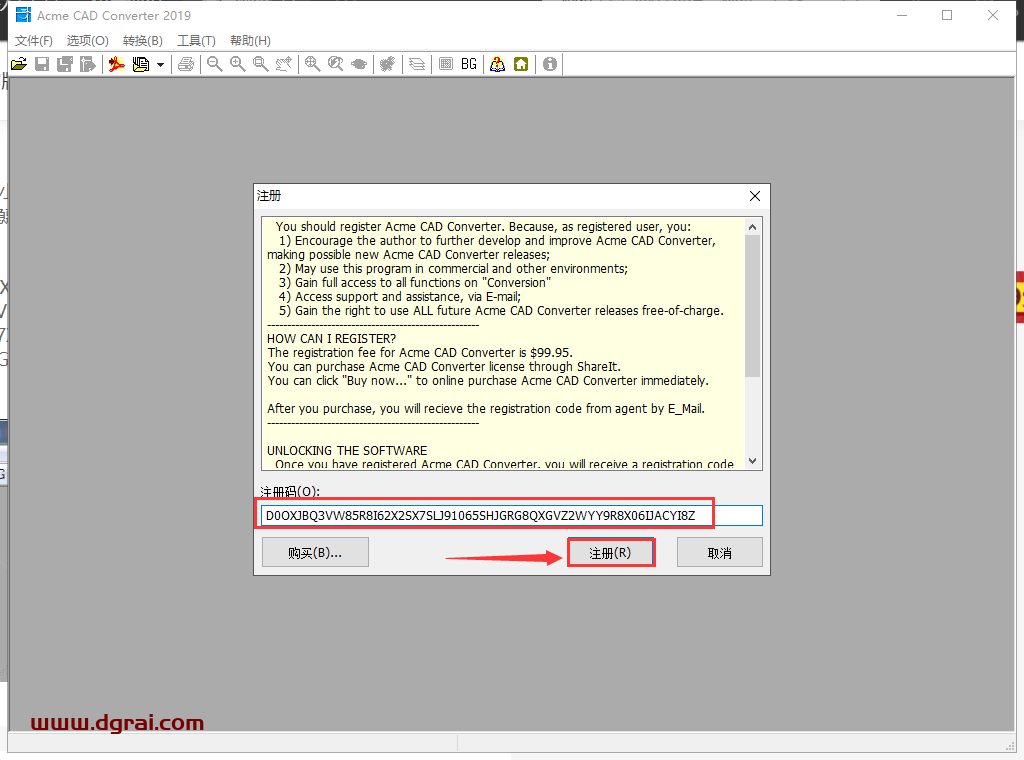Click the 取消 cancel button
The width and height of the screenshot is (1024, 760).
720,552
